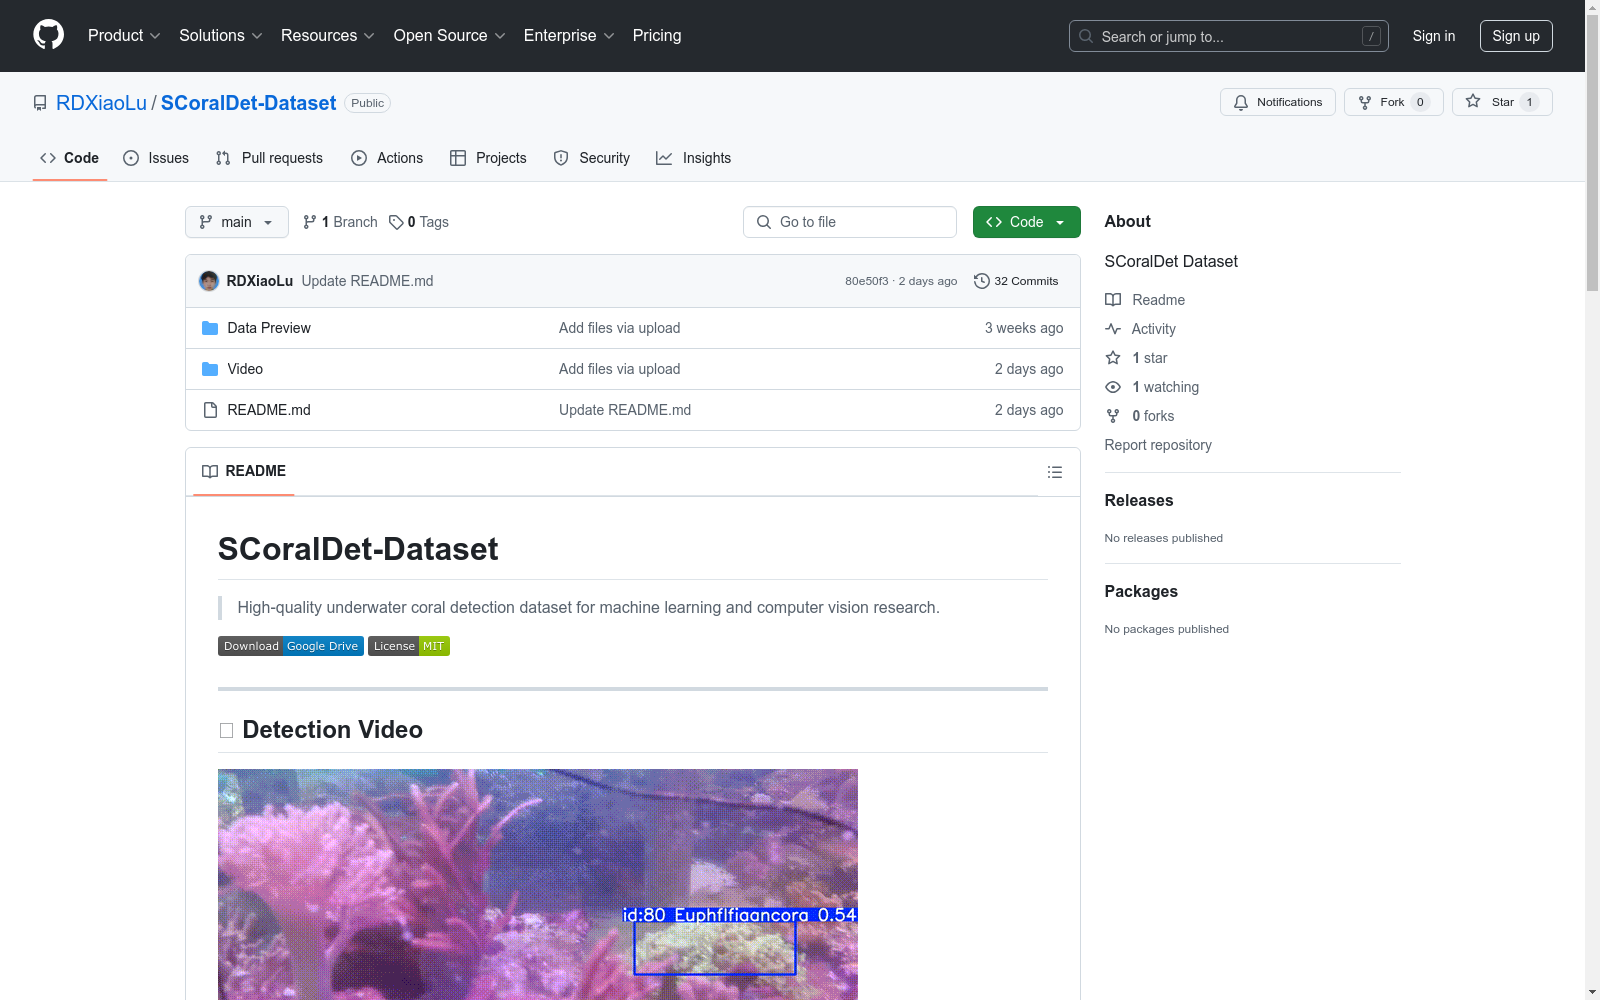Open the Solutions navigation dropdown
1600x1000 pixels.
[220, 36]
